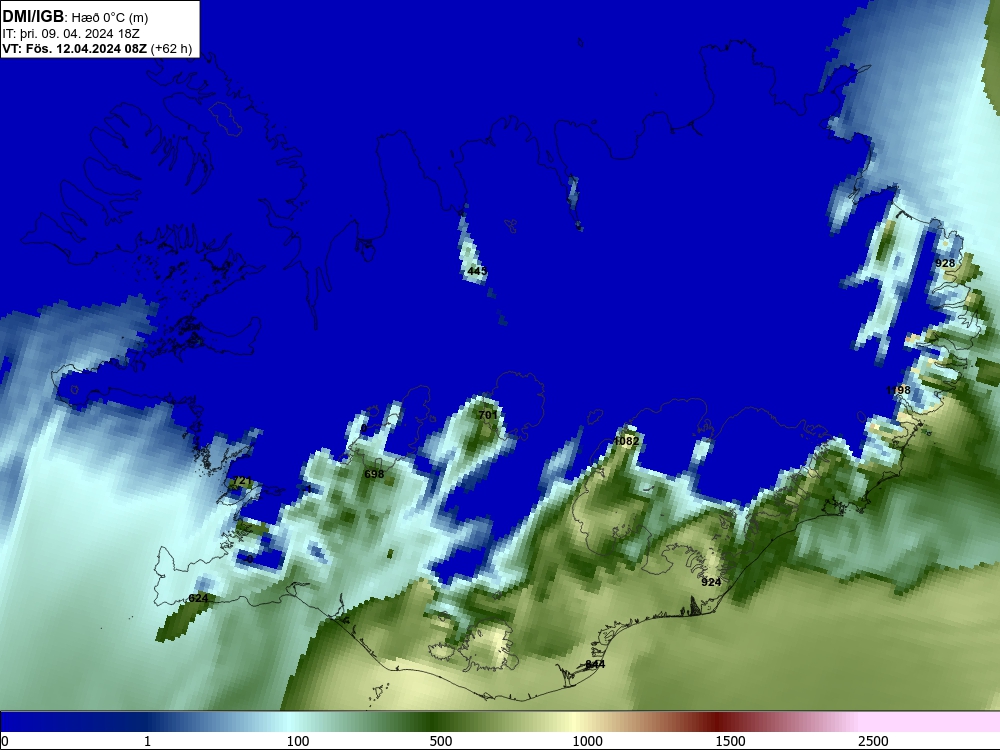The image size is (1000, 750).
Task: Click the map value label 701
Action: [488, 415]
